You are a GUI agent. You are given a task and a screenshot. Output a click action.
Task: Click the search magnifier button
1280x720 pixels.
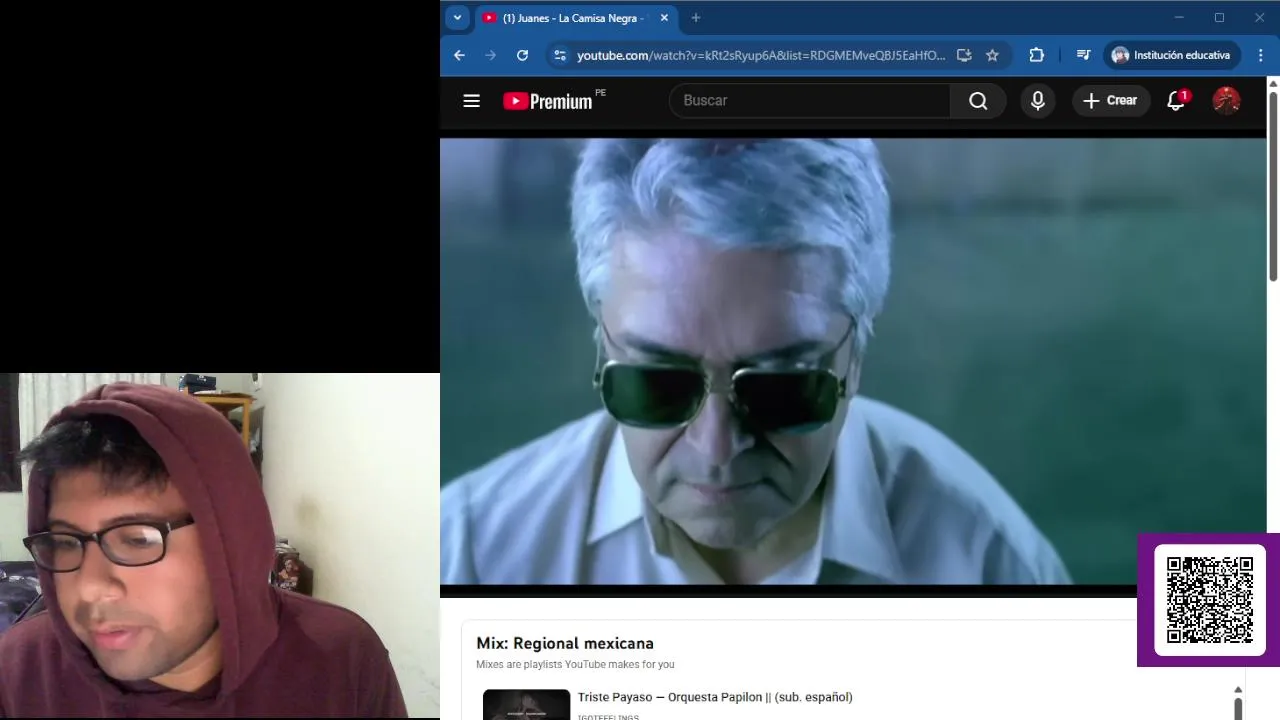tap(978, 100)
